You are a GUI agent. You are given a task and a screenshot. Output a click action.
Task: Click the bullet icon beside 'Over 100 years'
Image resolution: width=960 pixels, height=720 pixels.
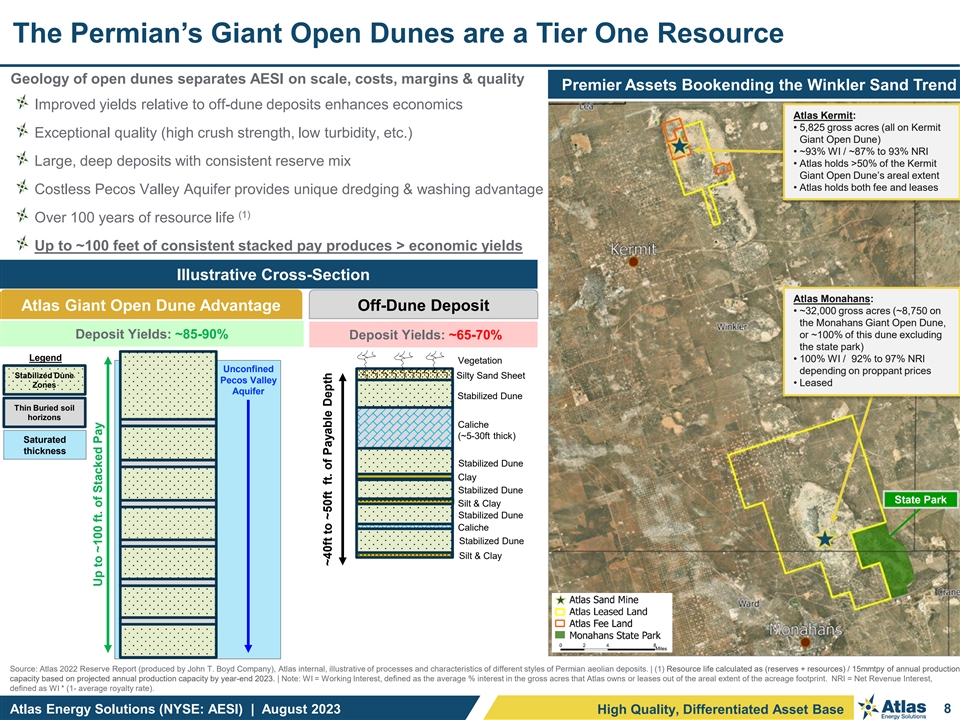21,217
